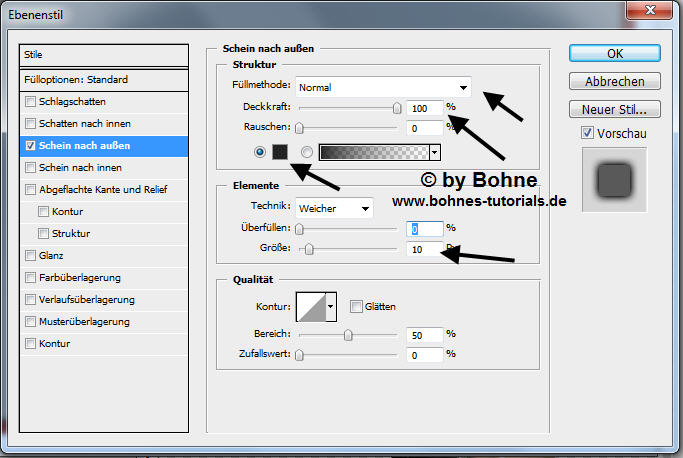Click the OK button

tap(615, 53)
